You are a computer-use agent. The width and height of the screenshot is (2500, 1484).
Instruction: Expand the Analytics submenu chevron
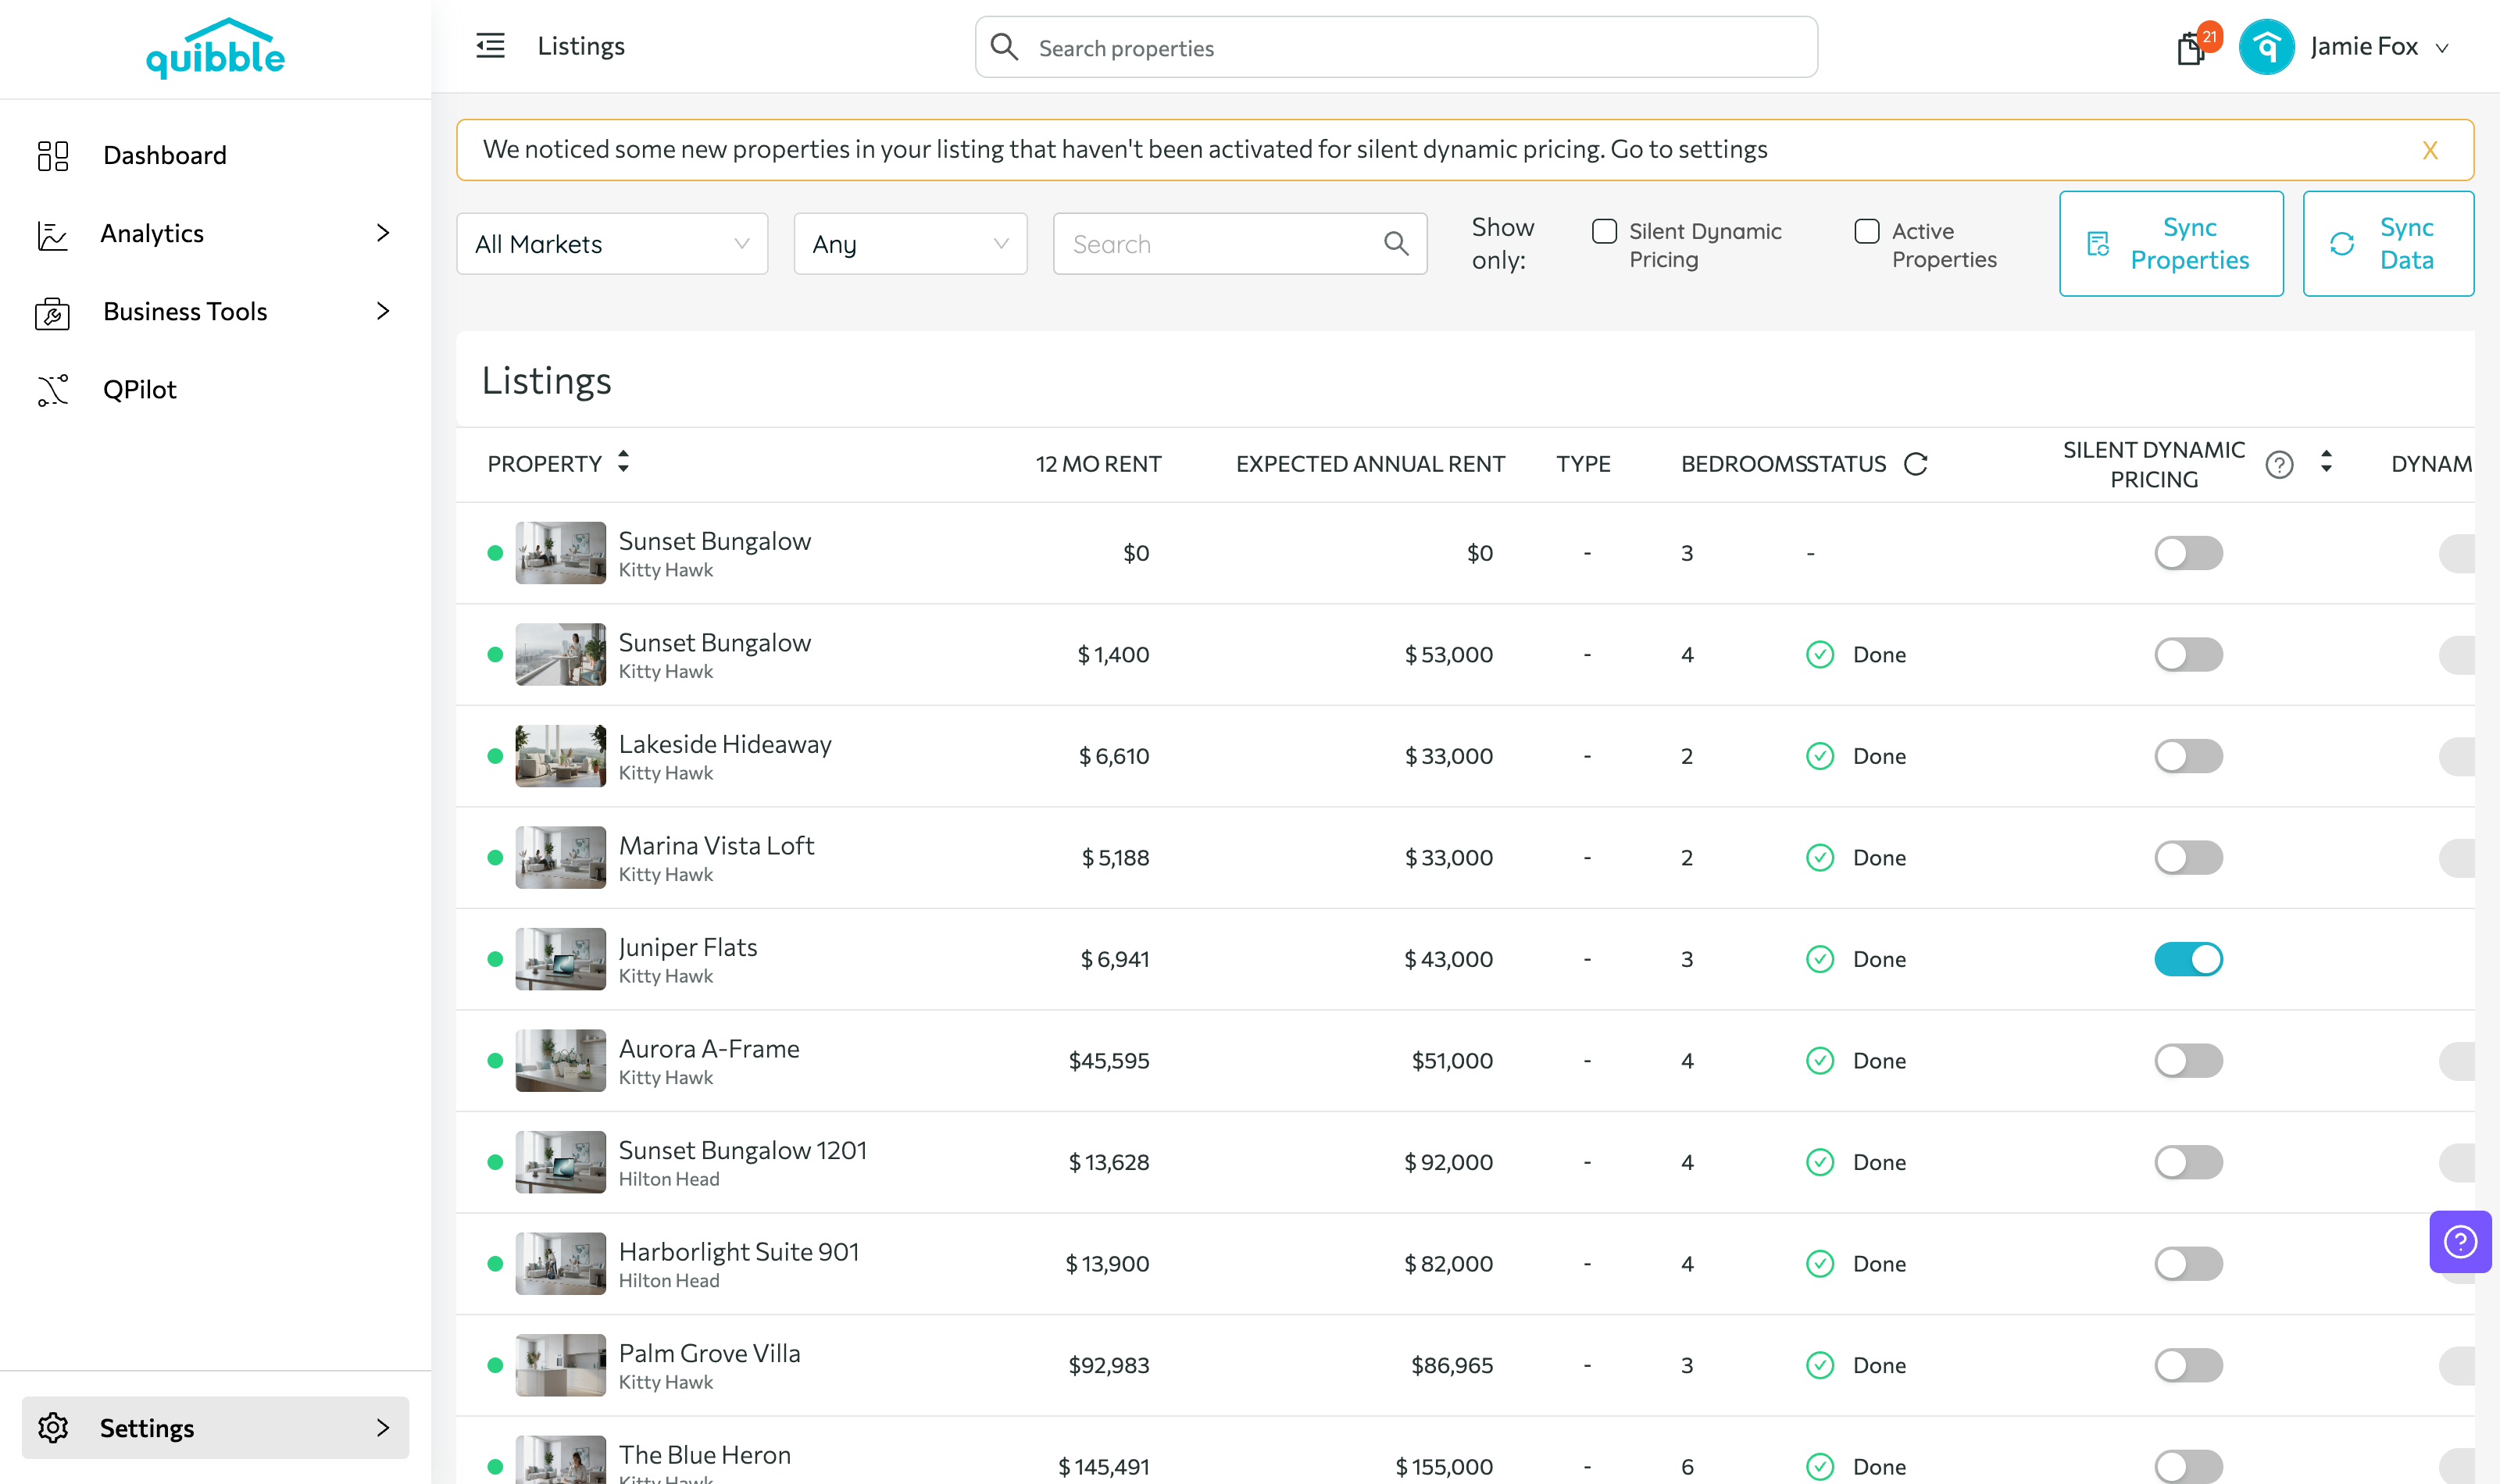382,233
